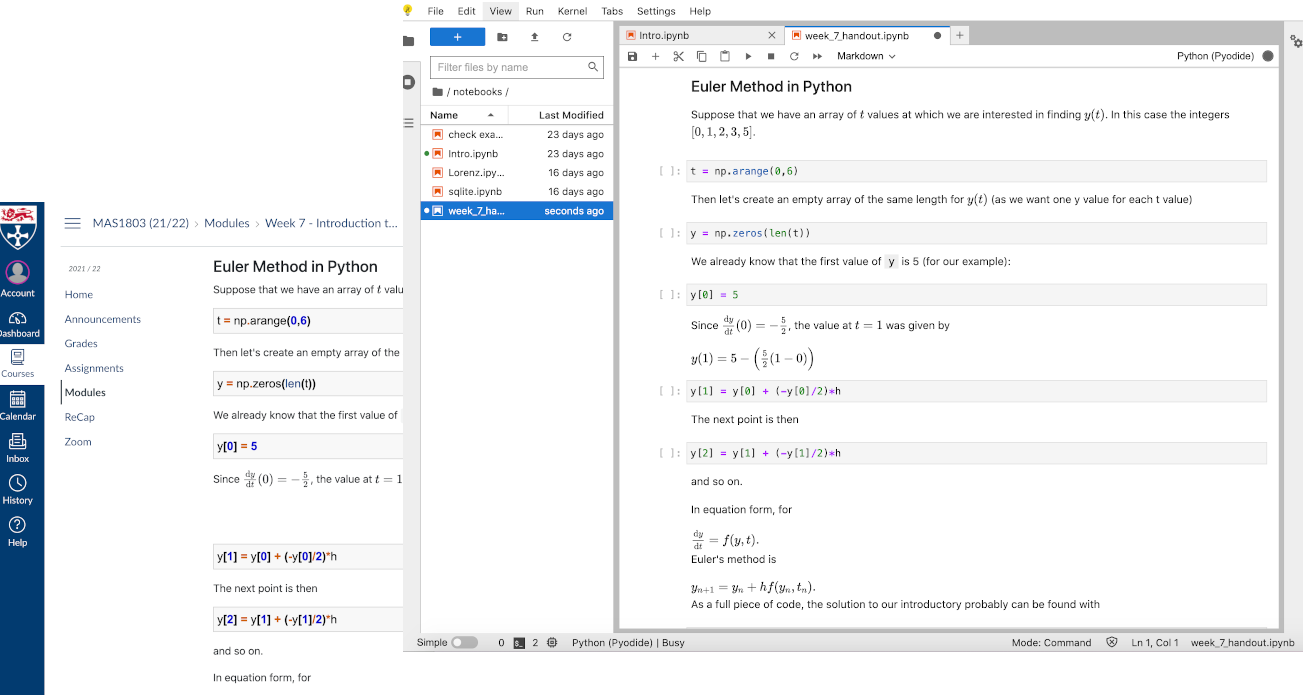This screenshot has width=1305, height=700.
Task: Run the selected cell with play icon
Action: pos(748,57)
